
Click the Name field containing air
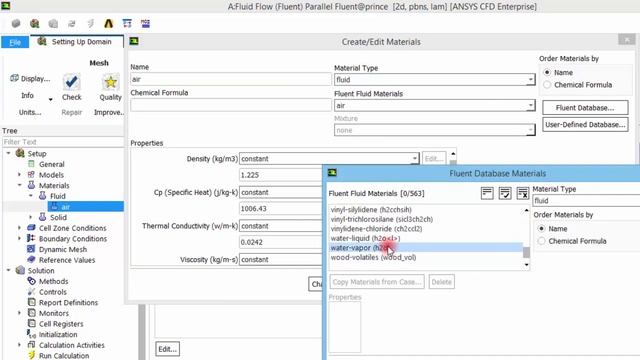(231, 79)
